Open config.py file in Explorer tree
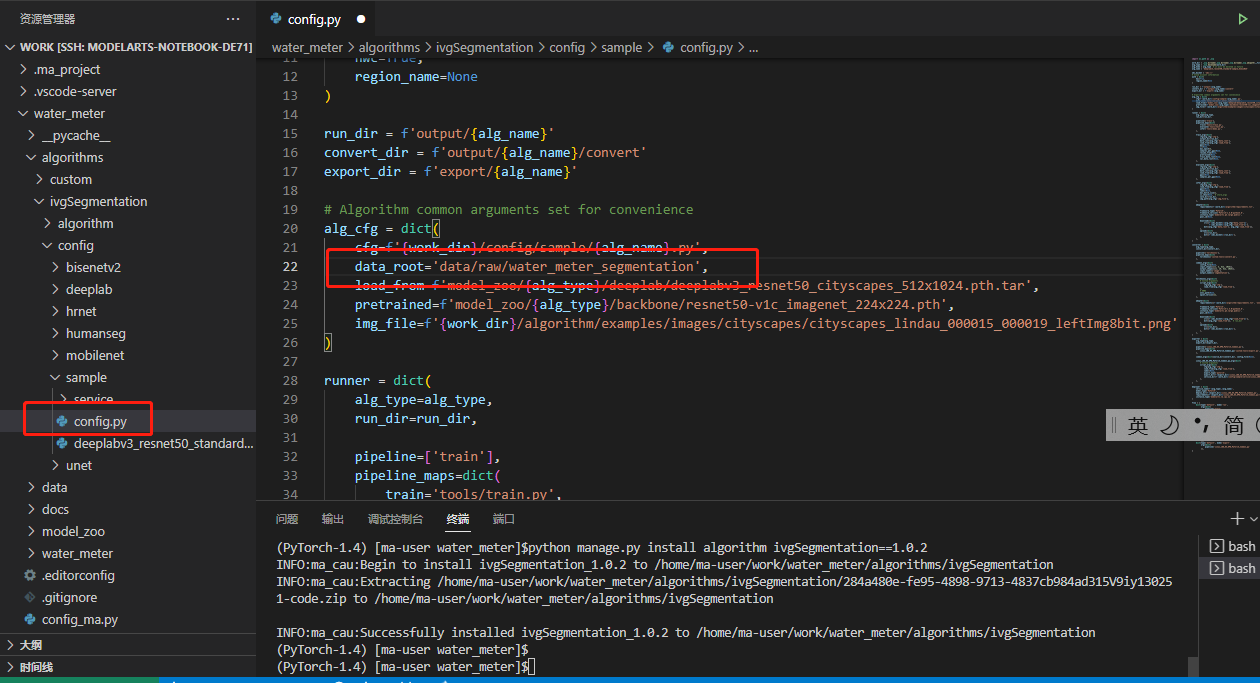 tap(128, 421)
